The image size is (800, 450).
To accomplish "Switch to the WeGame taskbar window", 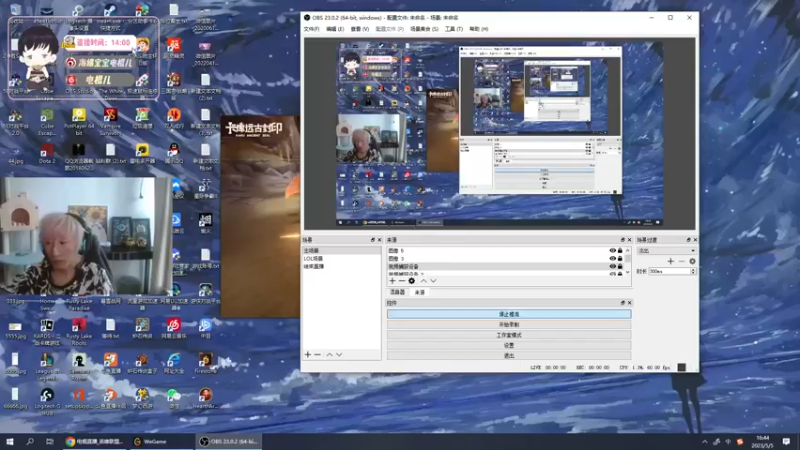I will coord(161,441).
